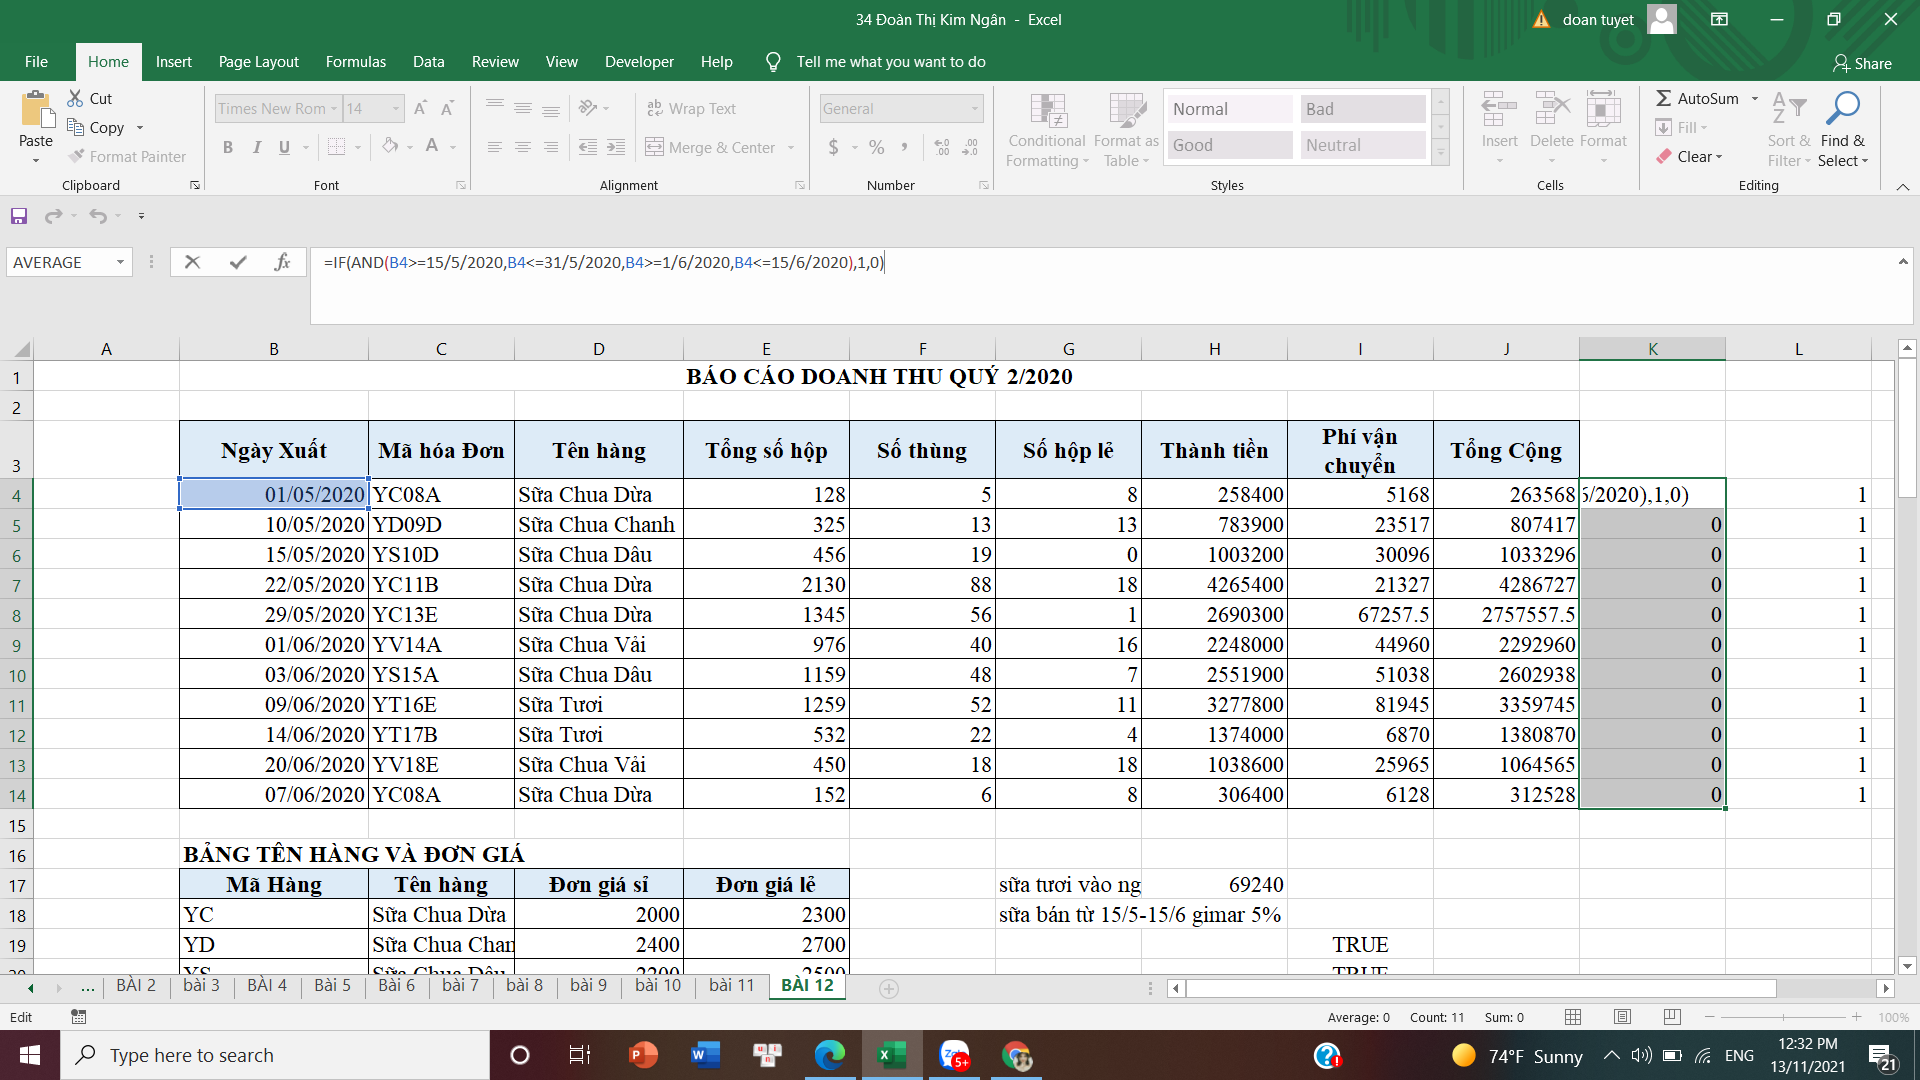Decrease font size with the smaller A icon
1920x1080 pixels.
pyautogui.click(x=447, y=108)
